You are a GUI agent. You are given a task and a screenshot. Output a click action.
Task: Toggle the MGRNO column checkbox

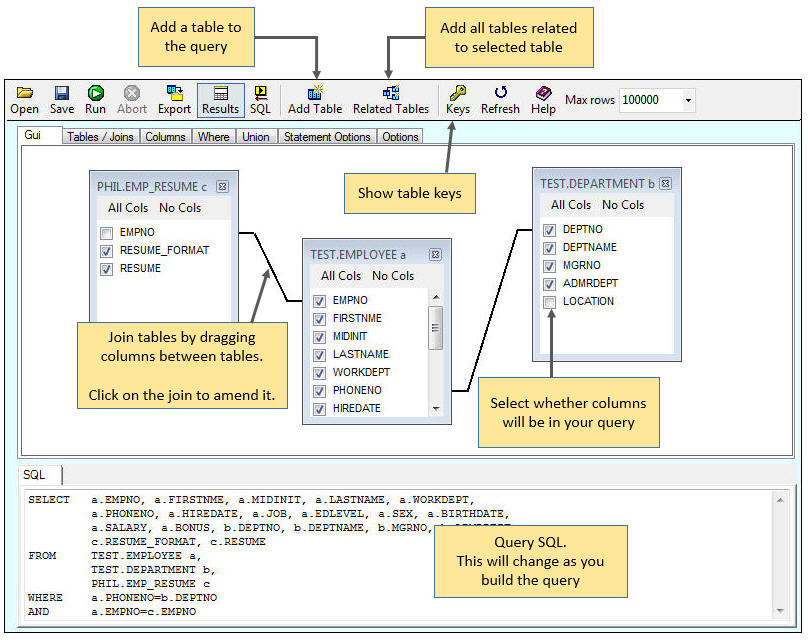click(x=549, y=266)
